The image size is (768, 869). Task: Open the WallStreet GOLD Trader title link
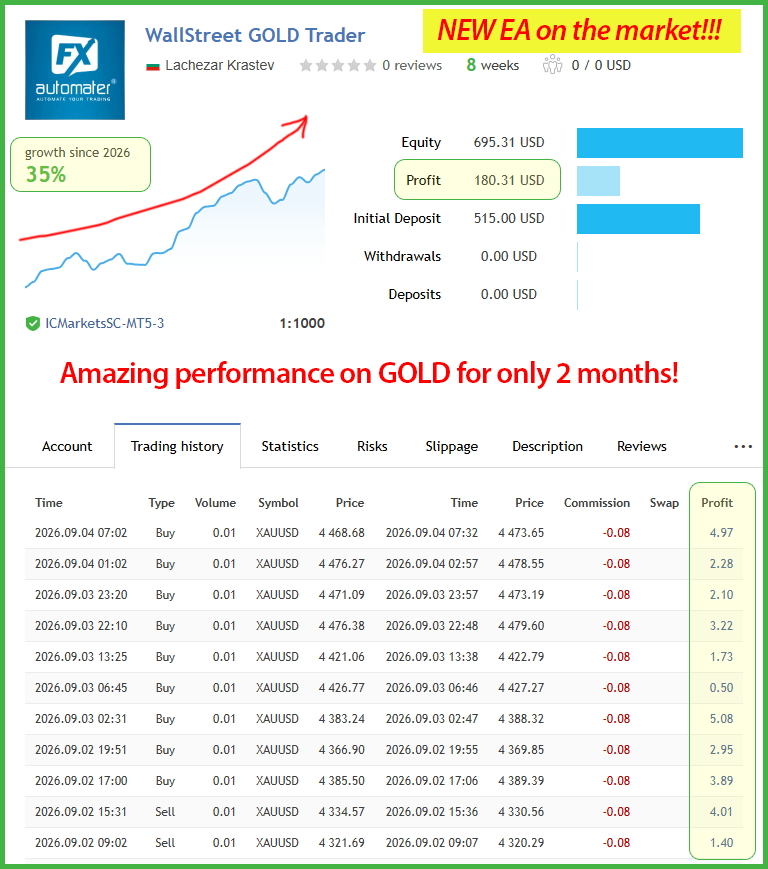click(255, 35)
